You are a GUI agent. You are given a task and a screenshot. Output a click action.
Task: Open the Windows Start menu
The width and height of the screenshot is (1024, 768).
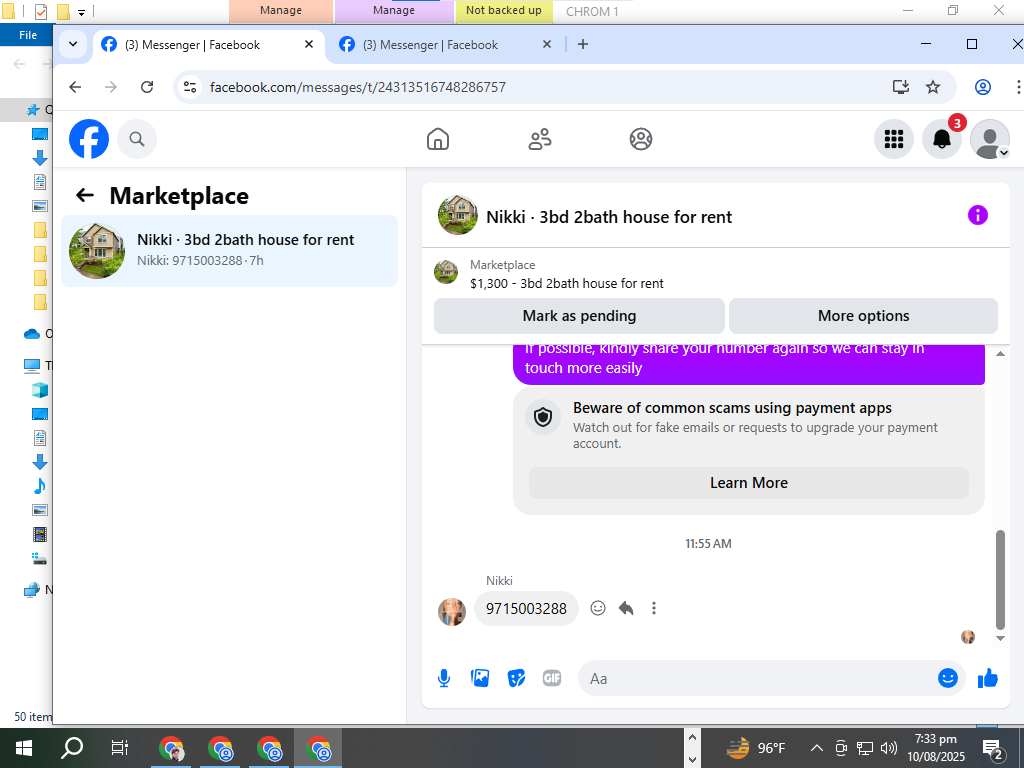24,748
